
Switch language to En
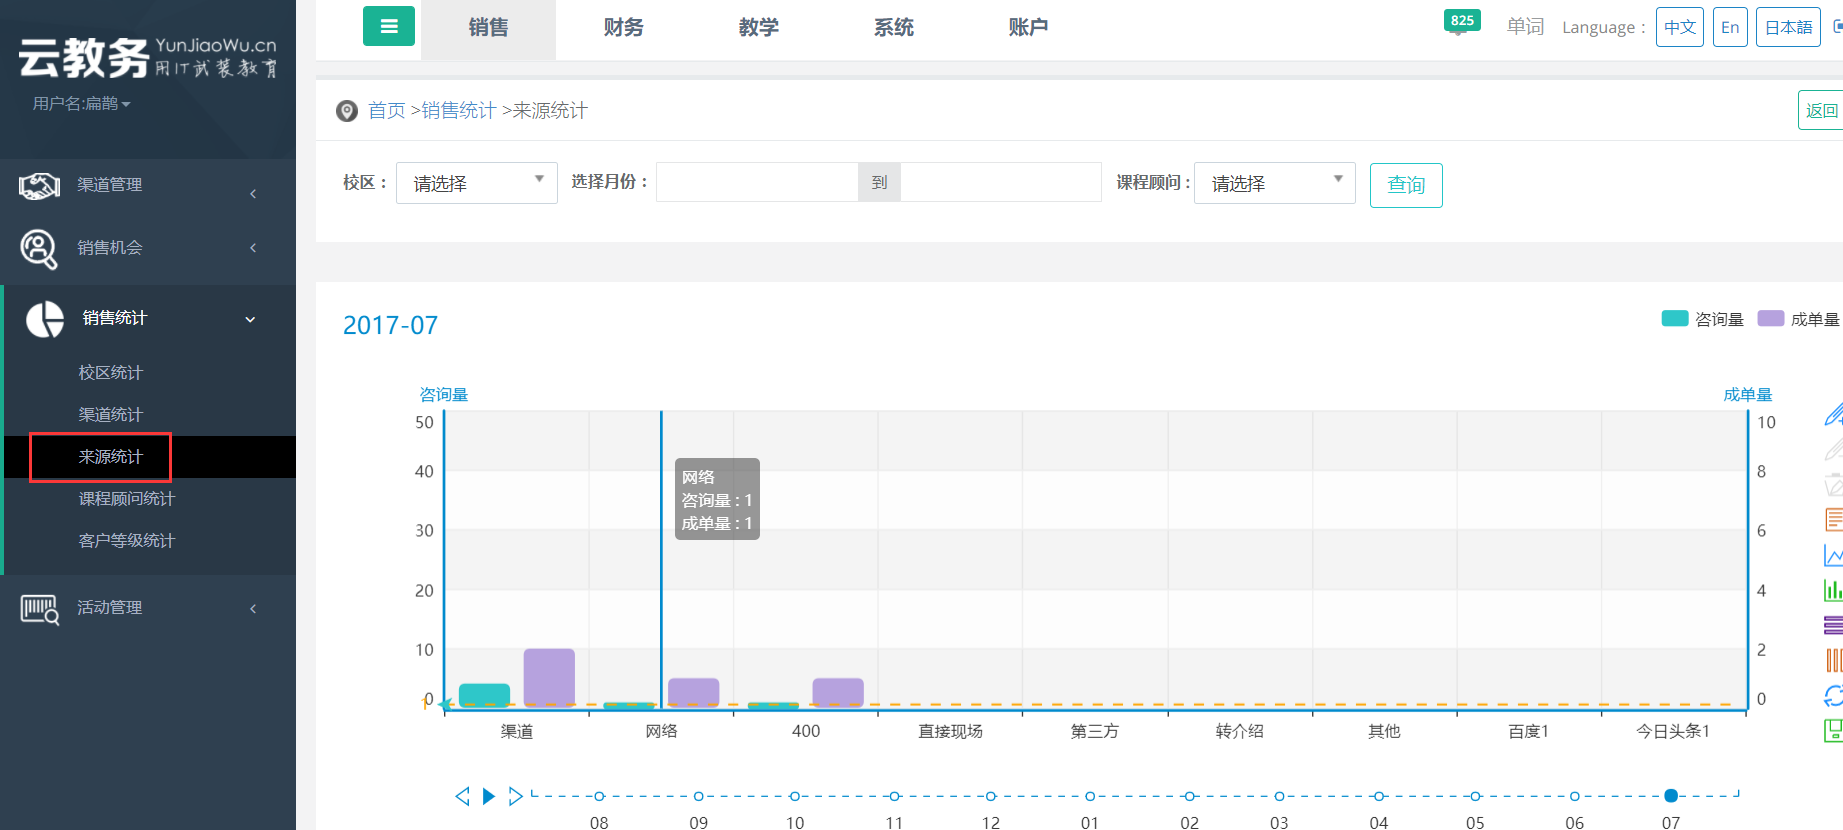[x=1730, y=27]
